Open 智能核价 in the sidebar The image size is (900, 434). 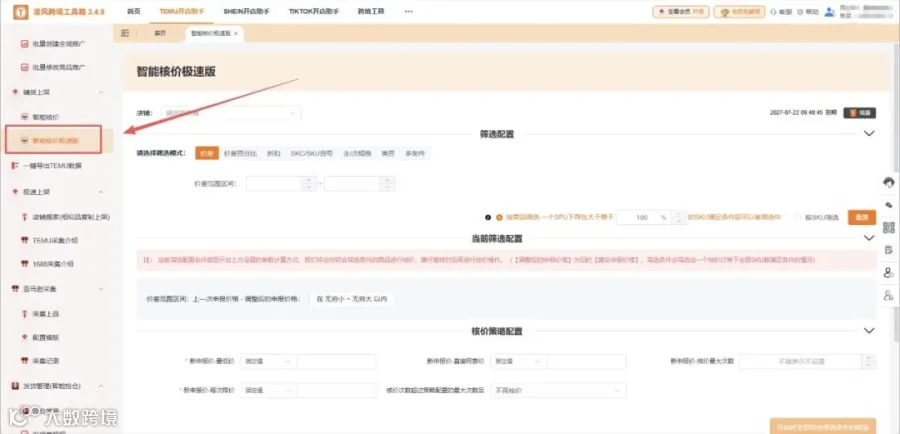[x=45, y=117]
